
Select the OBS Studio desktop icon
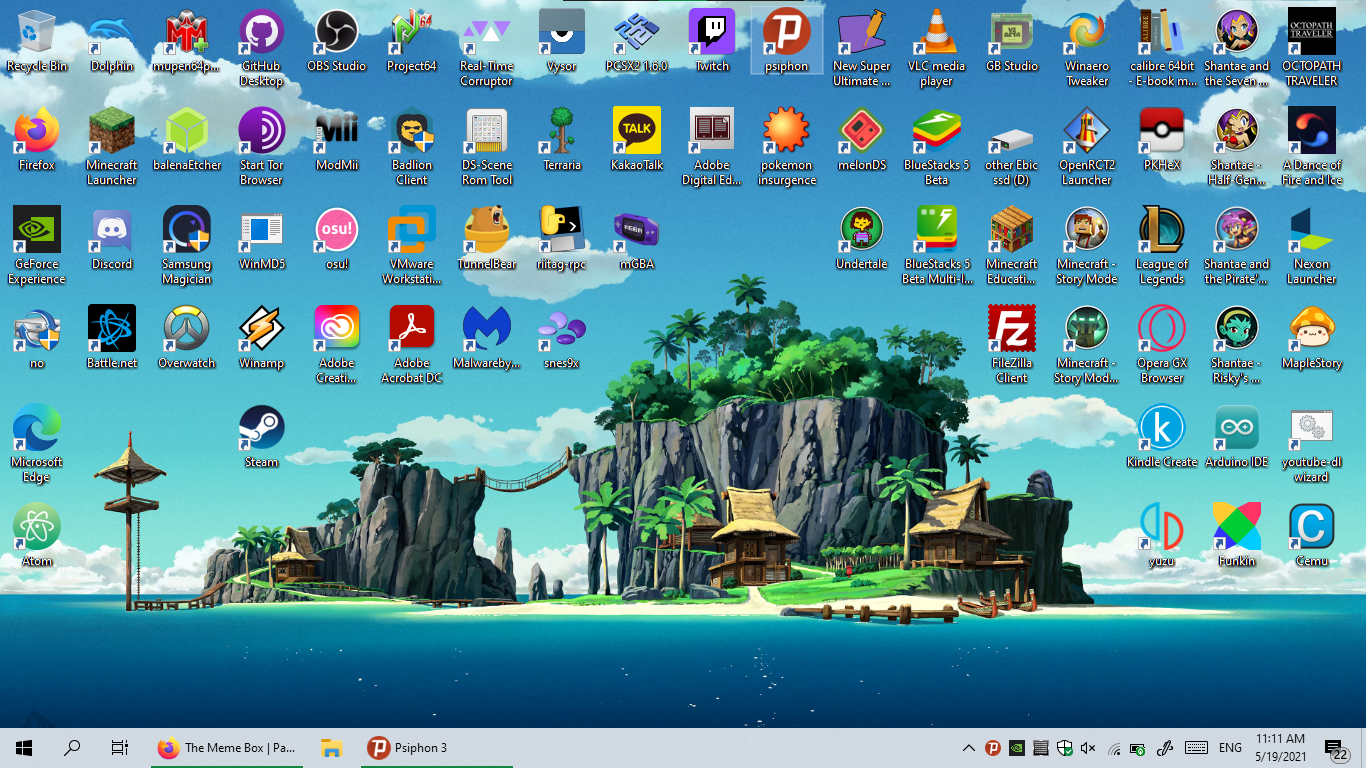[337, 41]
